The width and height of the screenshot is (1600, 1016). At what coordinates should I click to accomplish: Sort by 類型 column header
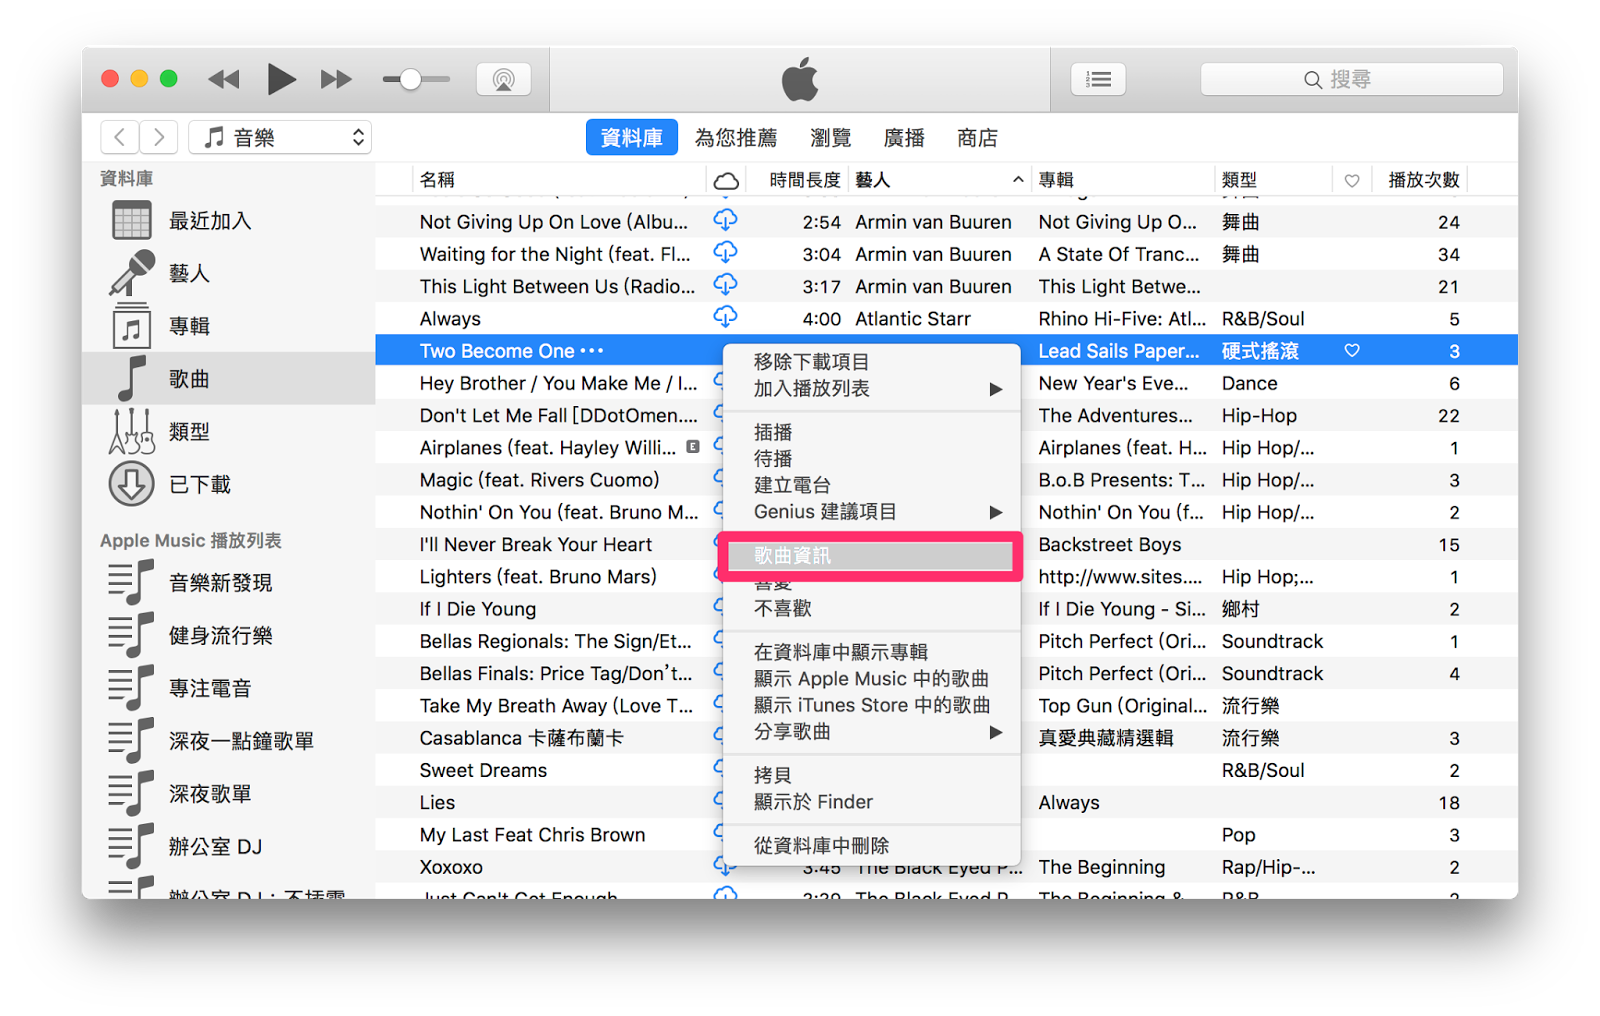click(x=1274, y=180)
